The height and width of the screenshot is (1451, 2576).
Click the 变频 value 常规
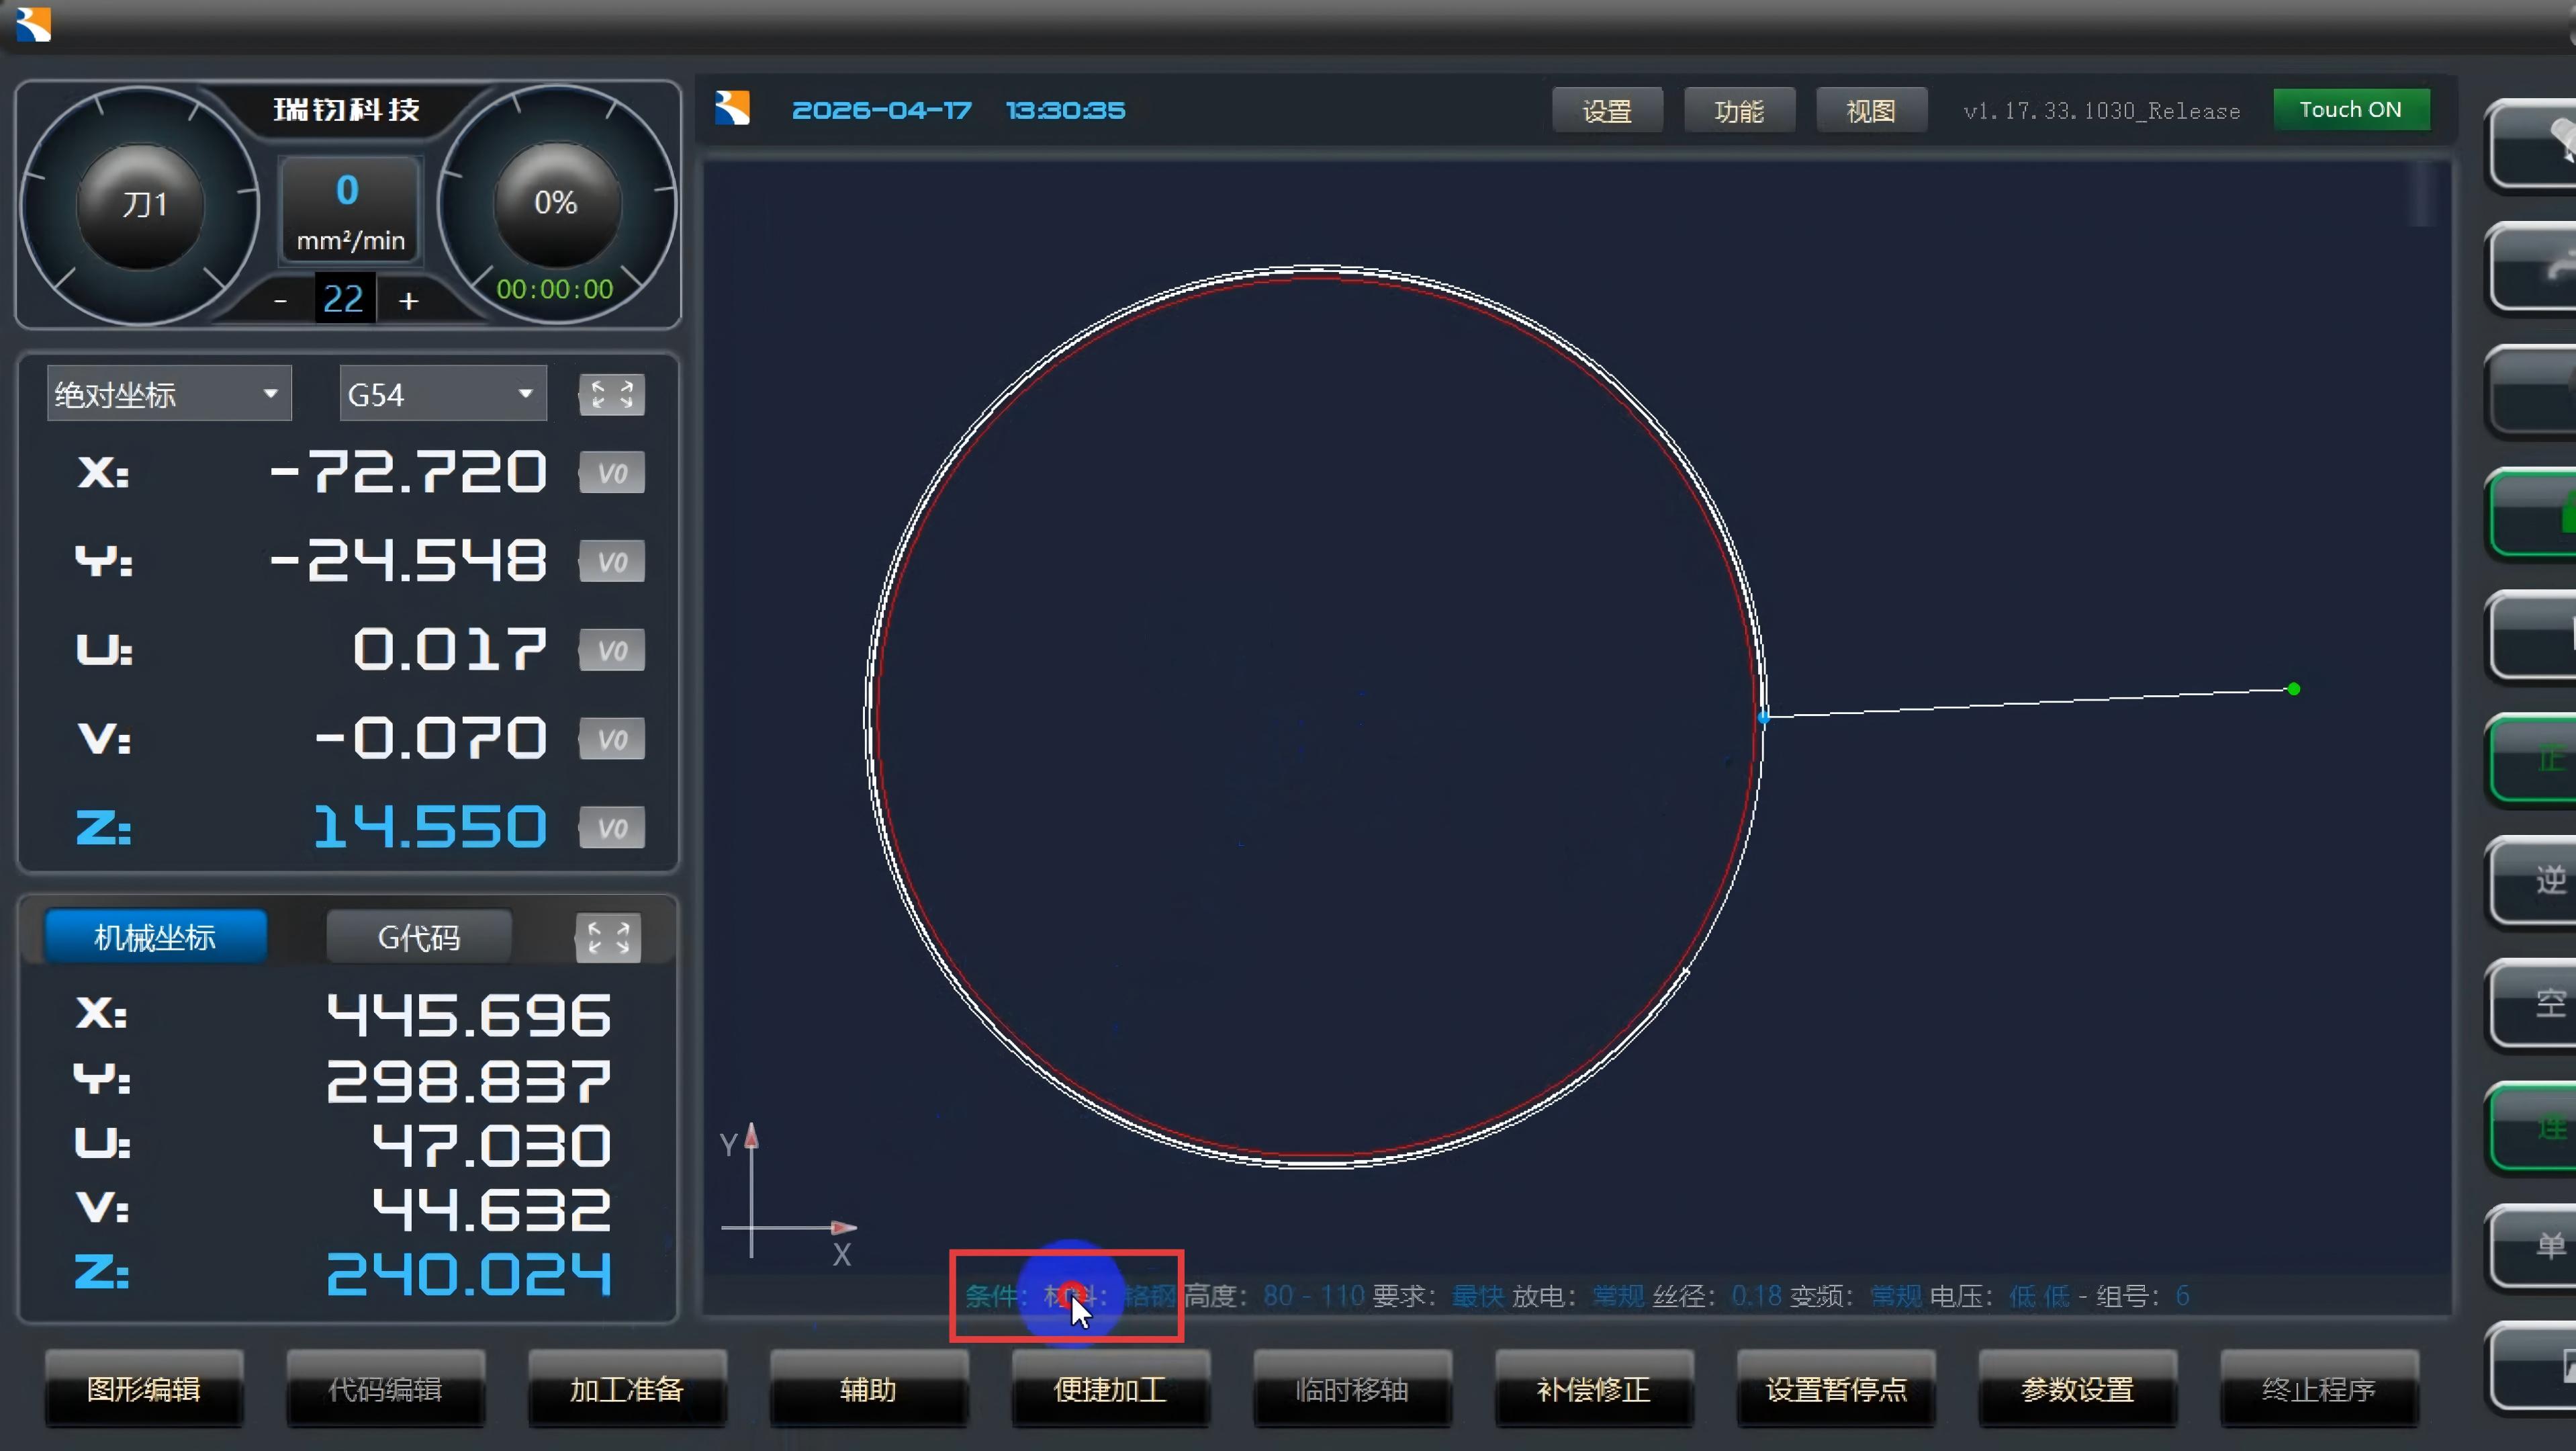[1895, 1296]
